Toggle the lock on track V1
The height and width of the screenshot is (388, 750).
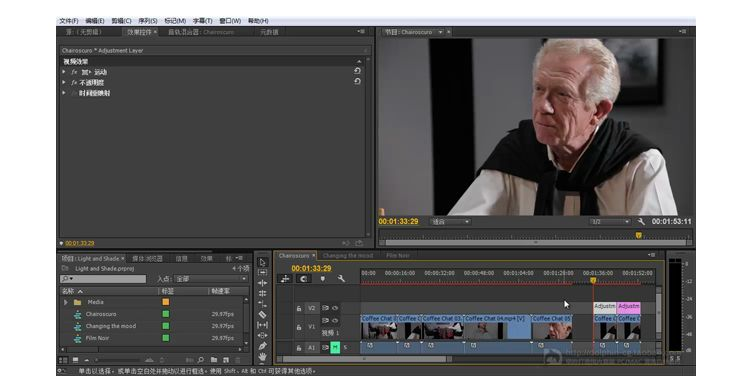[299, 327]
